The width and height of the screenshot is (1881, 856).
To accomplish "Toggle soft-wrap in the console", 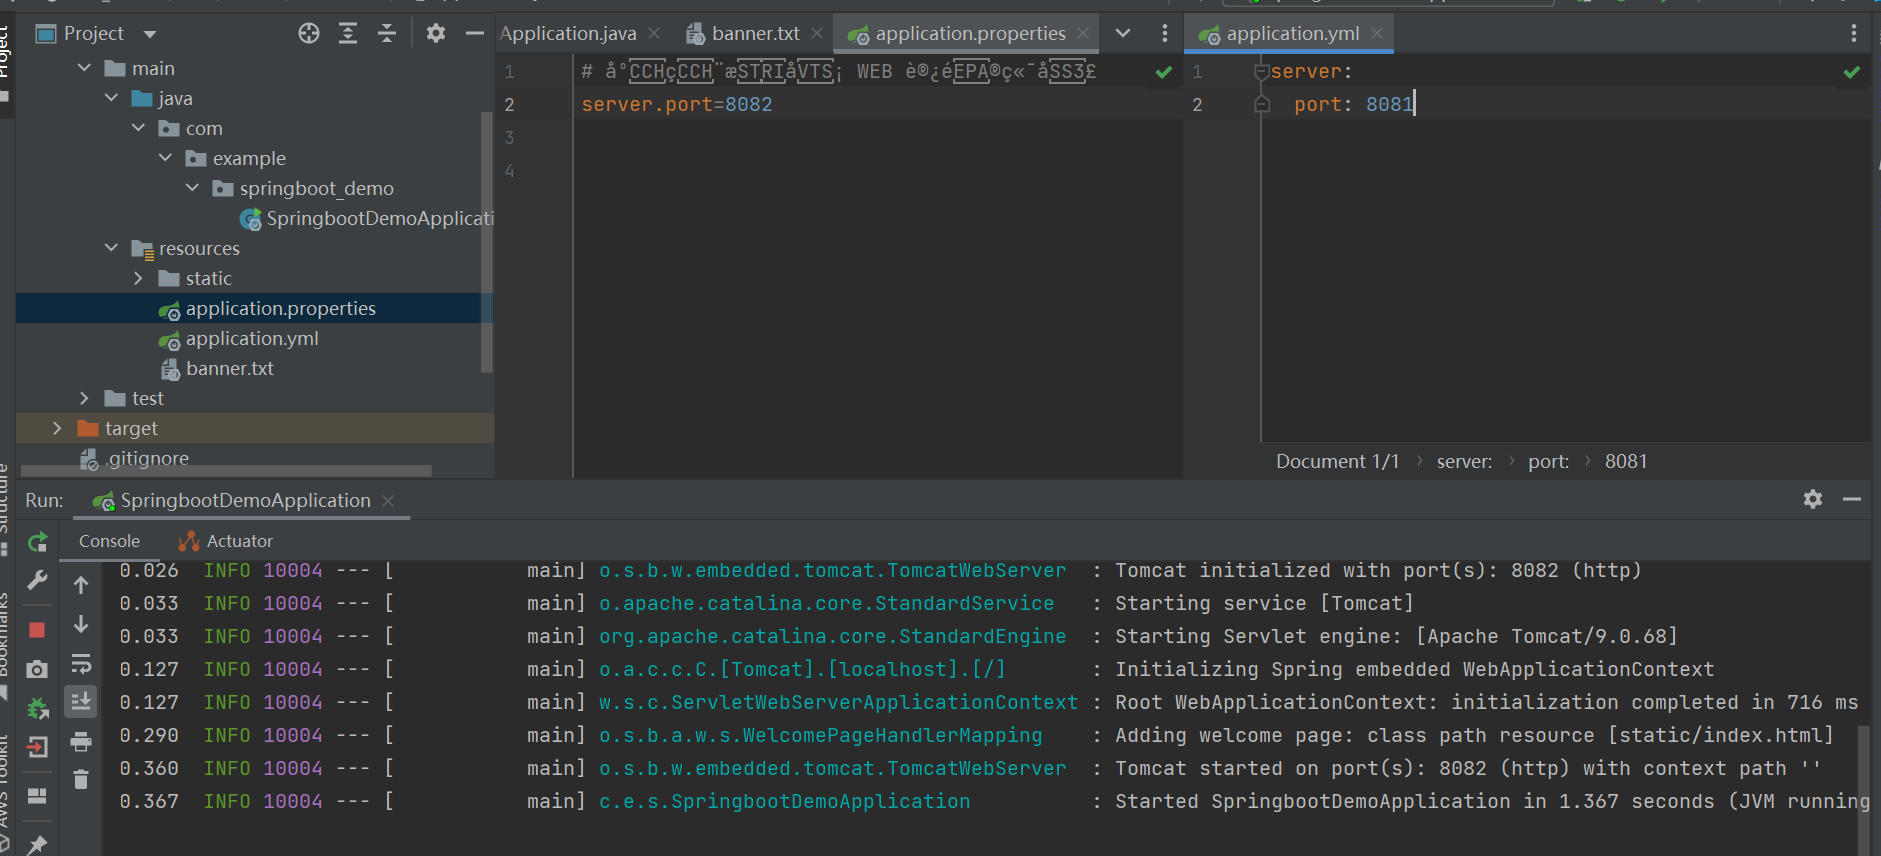I will coord(81,664).
